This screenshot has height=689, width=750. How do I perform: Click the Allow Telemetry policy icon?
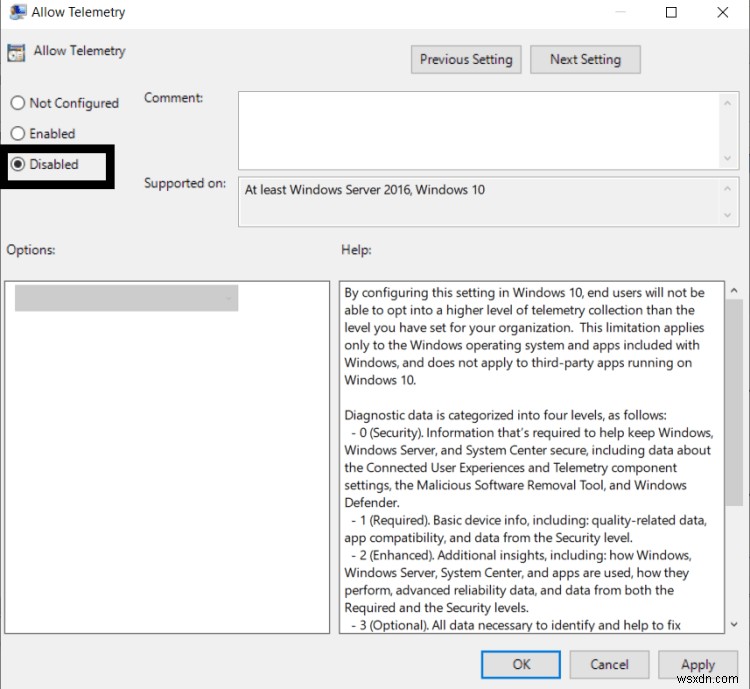pos(16,53)
